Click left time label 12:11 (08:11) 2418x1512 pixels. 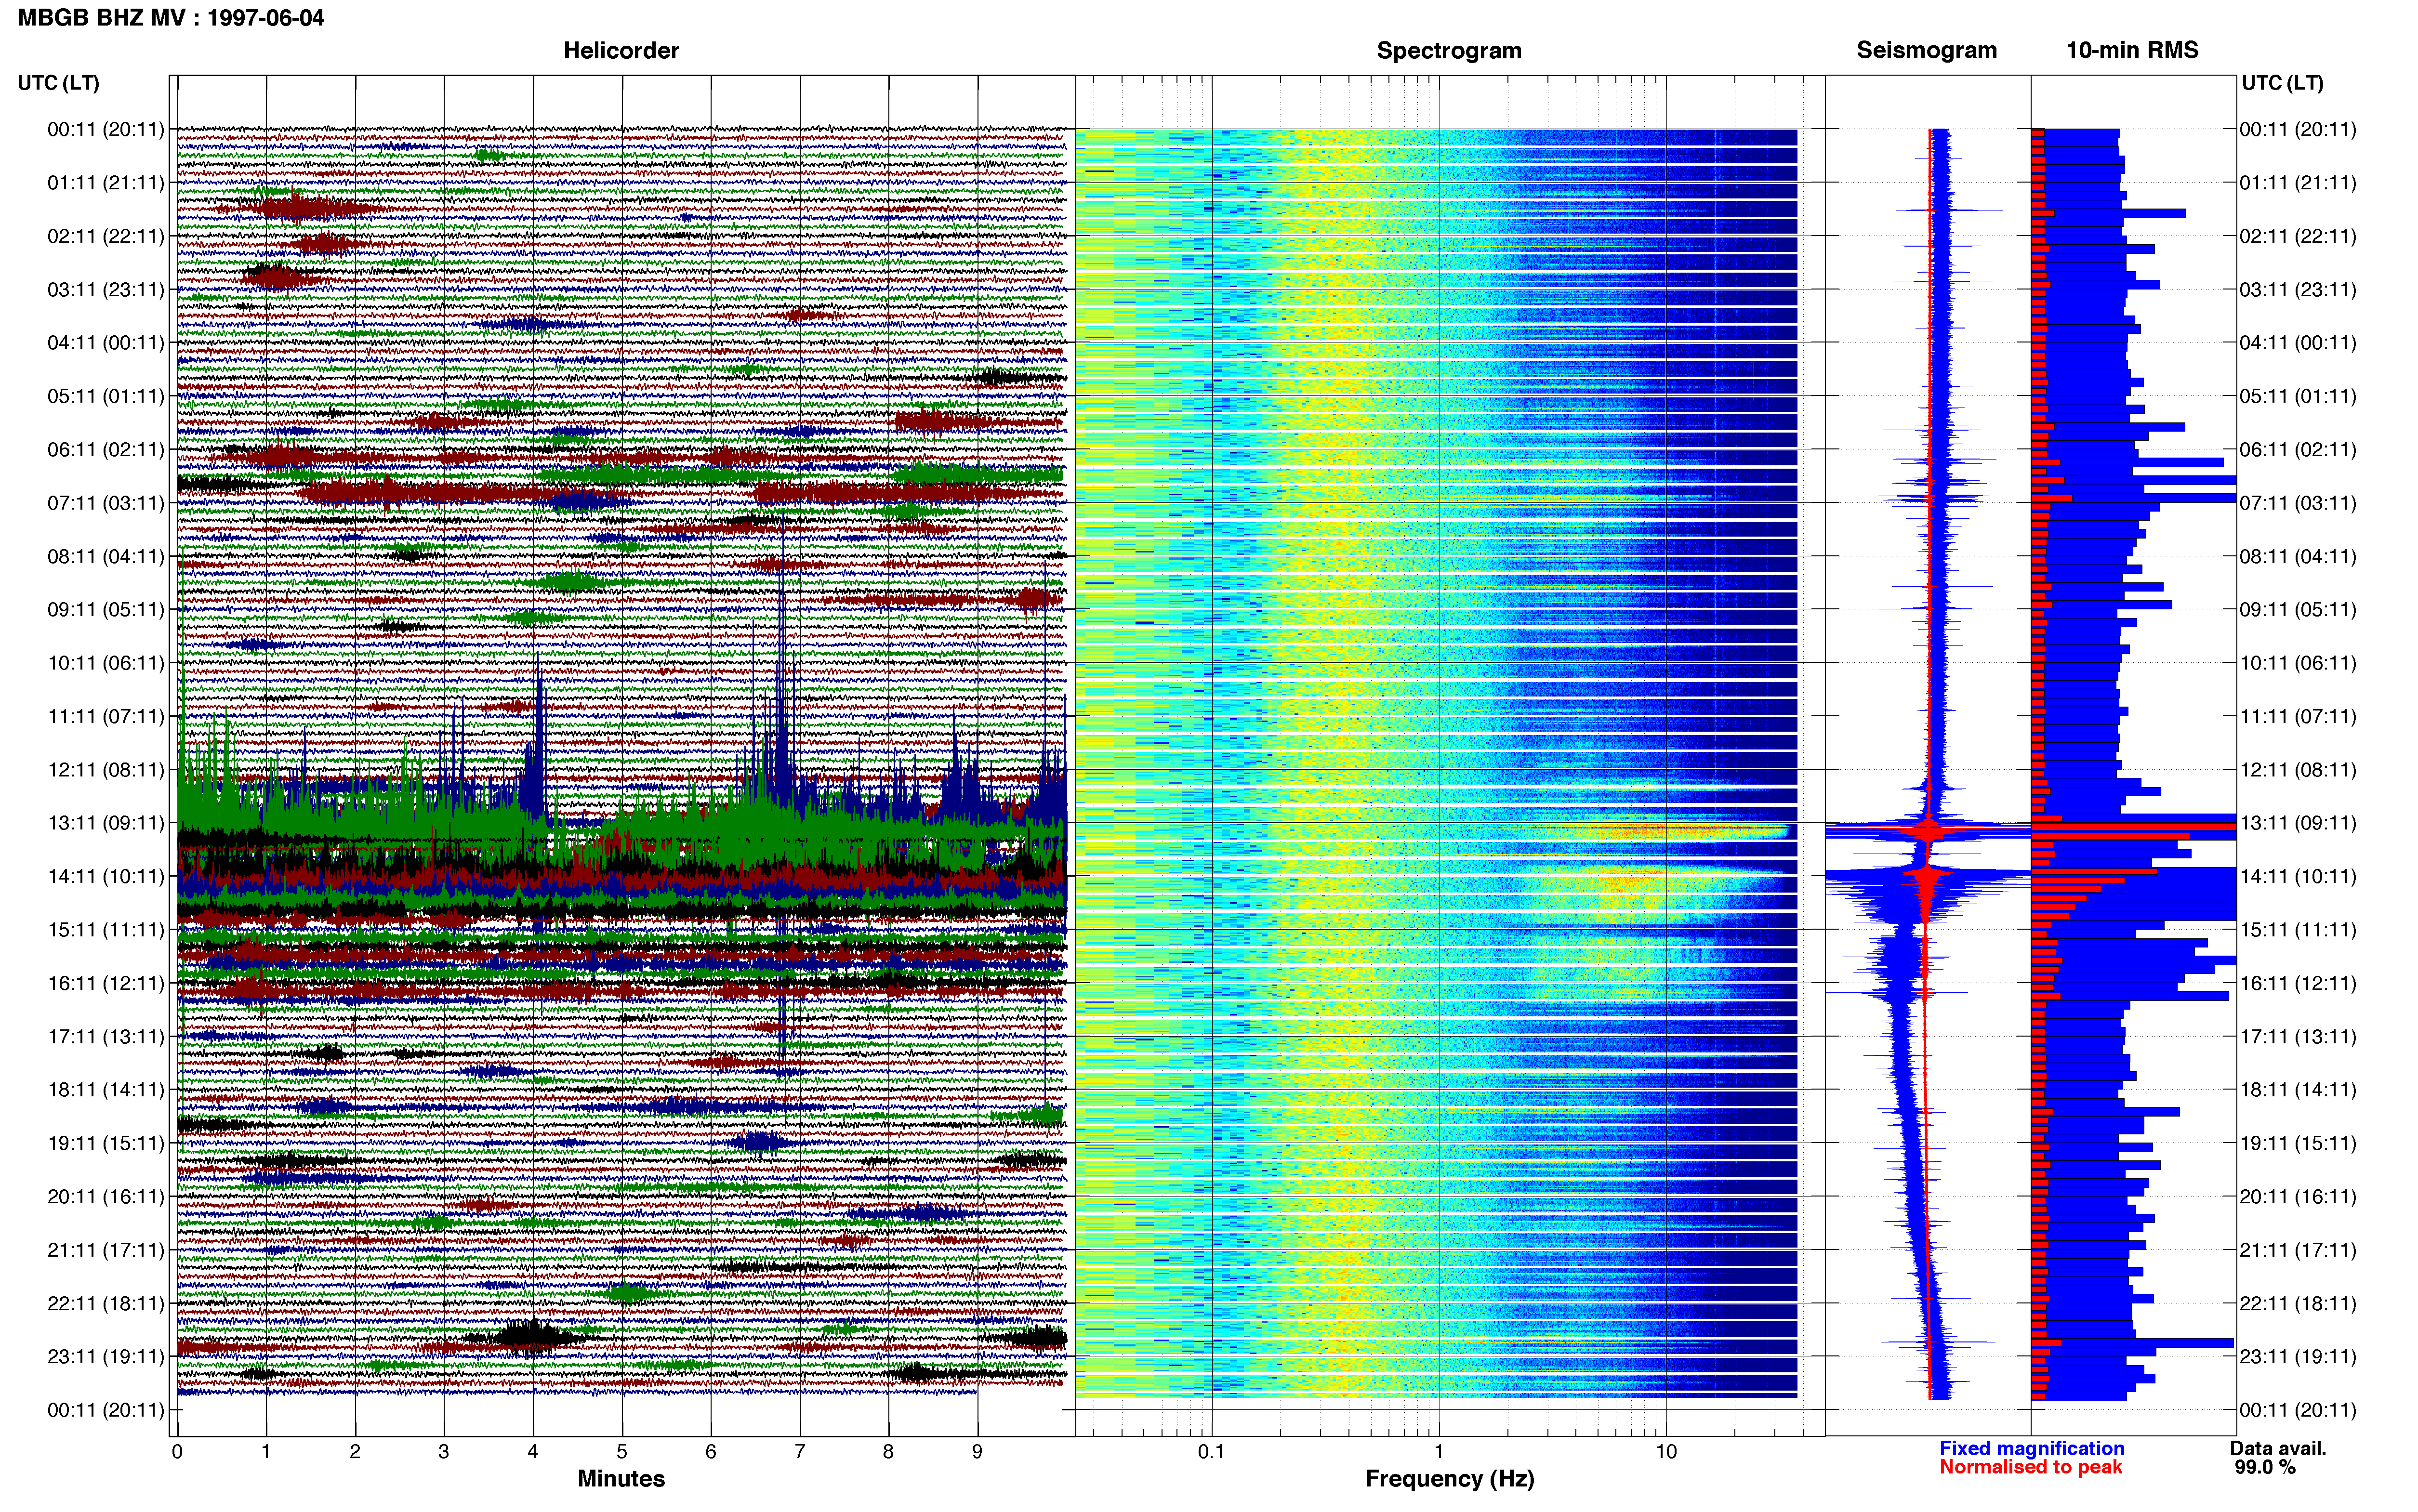click(106, 770)
